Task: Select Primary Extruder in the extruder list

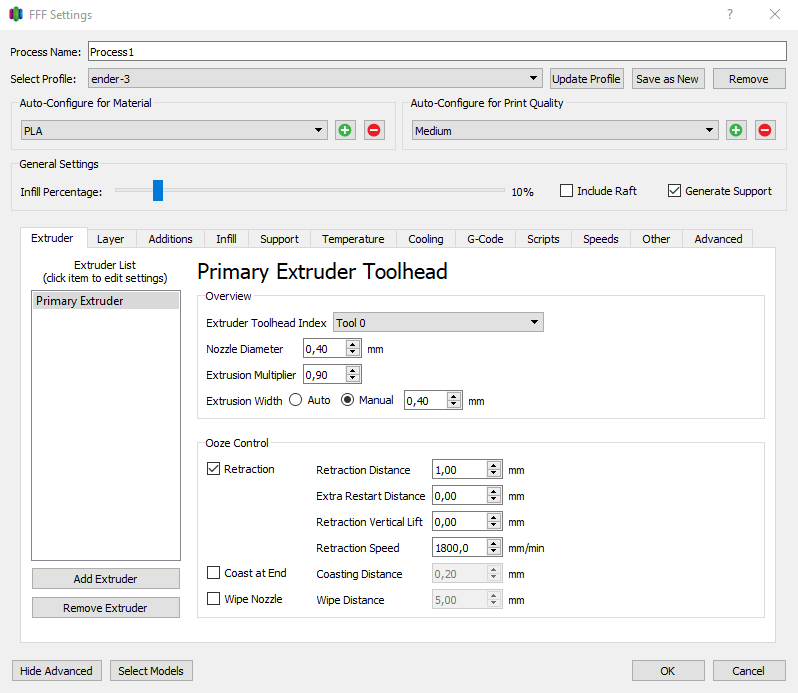Action: tap(106, 301)
